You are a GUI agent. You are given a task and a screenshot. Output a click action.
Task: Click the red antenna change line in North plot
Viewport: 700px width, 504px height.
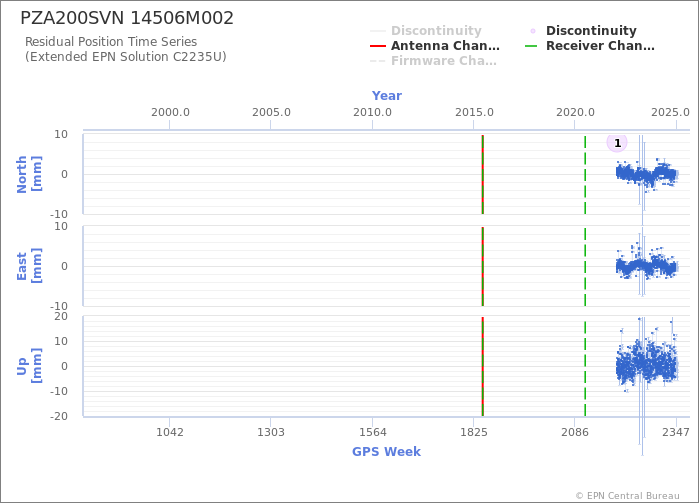(482, 175)
